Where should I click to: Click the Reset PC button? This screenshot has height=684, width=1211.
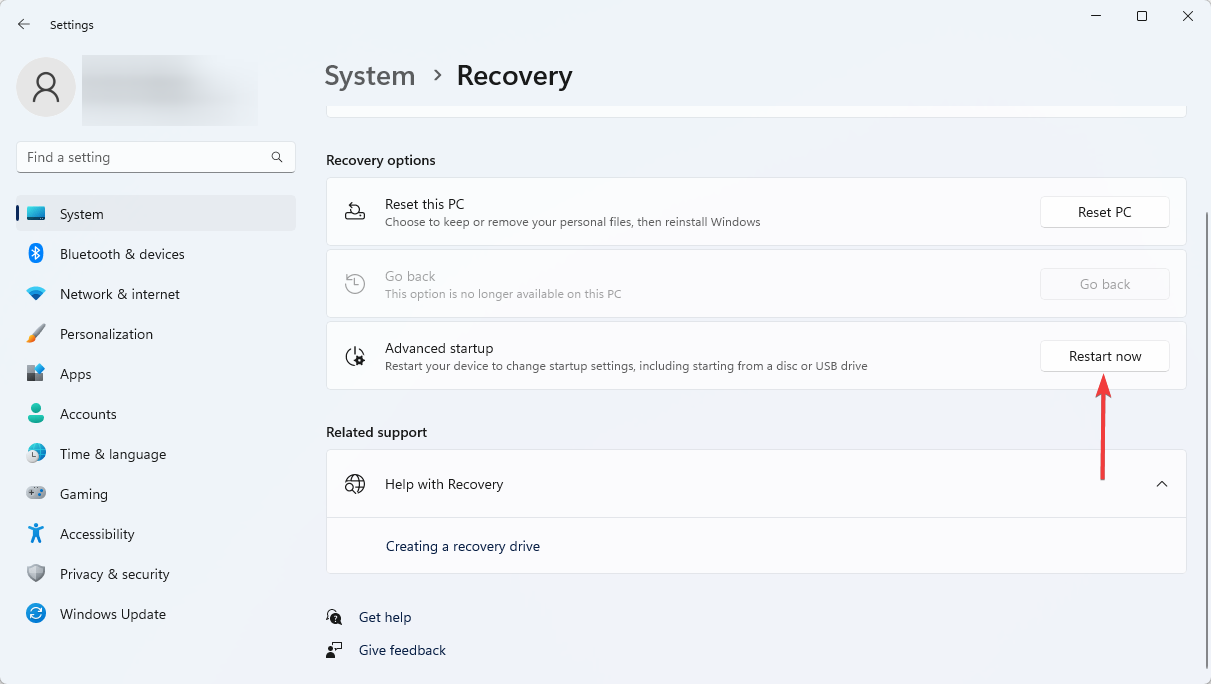1105,212
